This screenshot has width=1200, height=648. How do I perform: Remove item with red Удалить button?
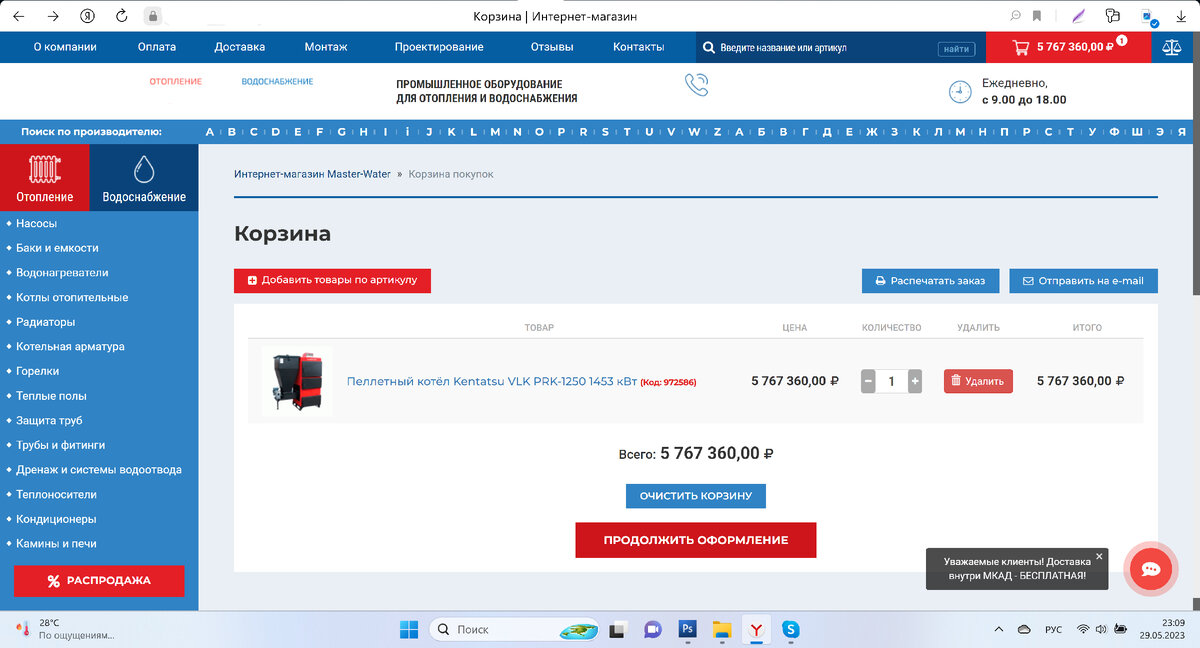click(x=978, y=381)
